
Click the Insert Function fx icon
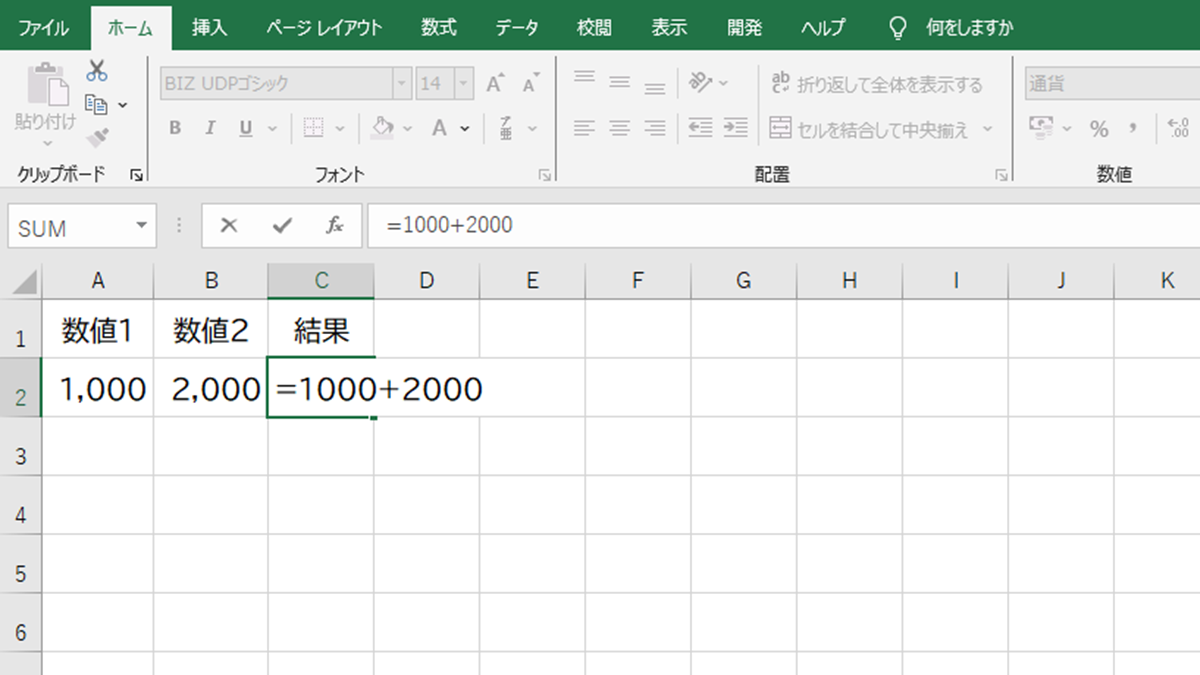click(336, 225)
